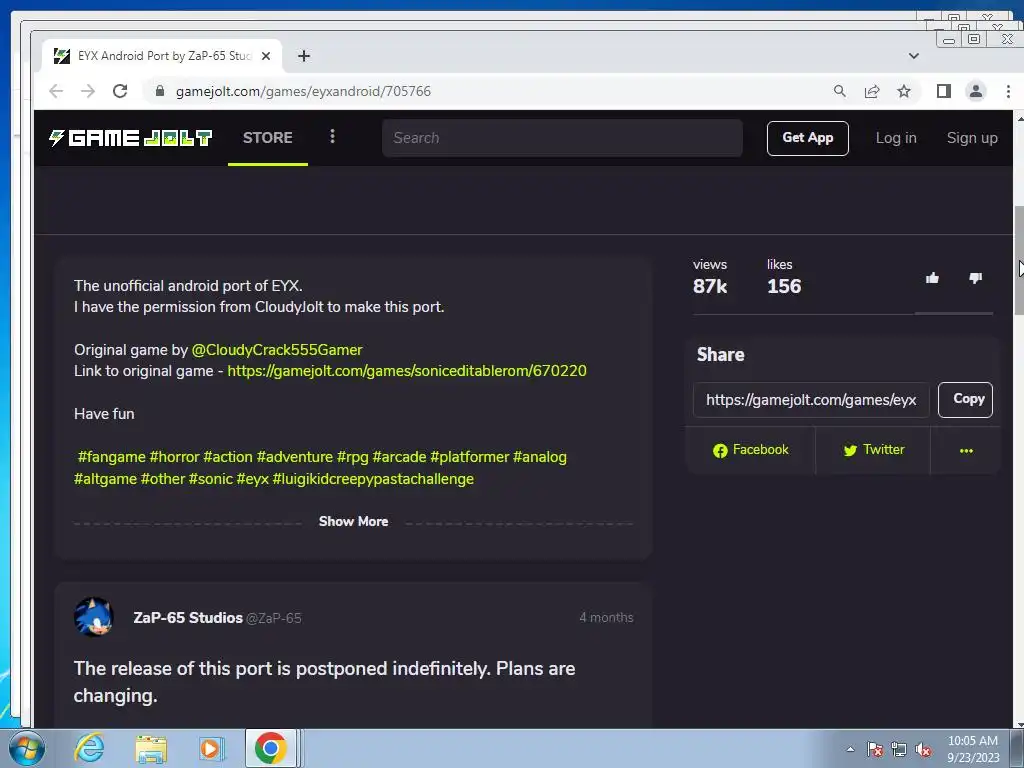Screen dimensions: 1024x768
Task: Click the Sign up link
Action: coord(972,138)
